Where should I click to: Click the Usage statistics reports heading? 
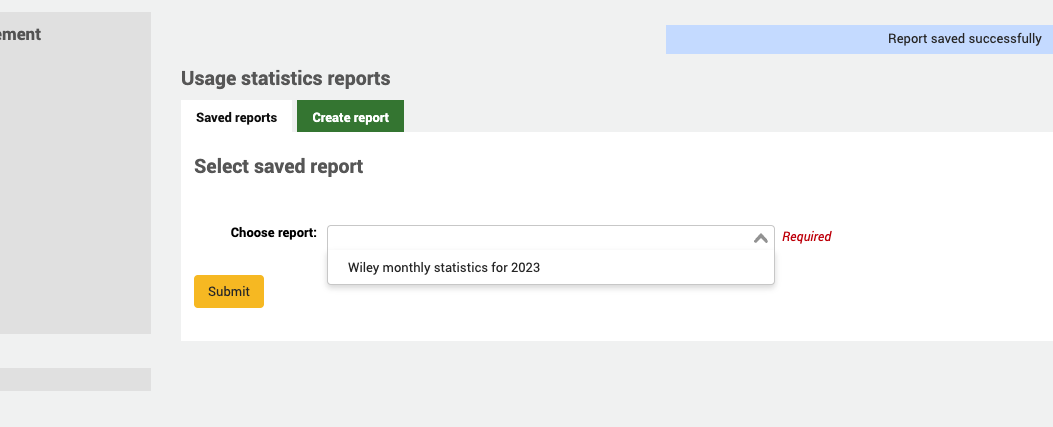click(x=285, y=78)
